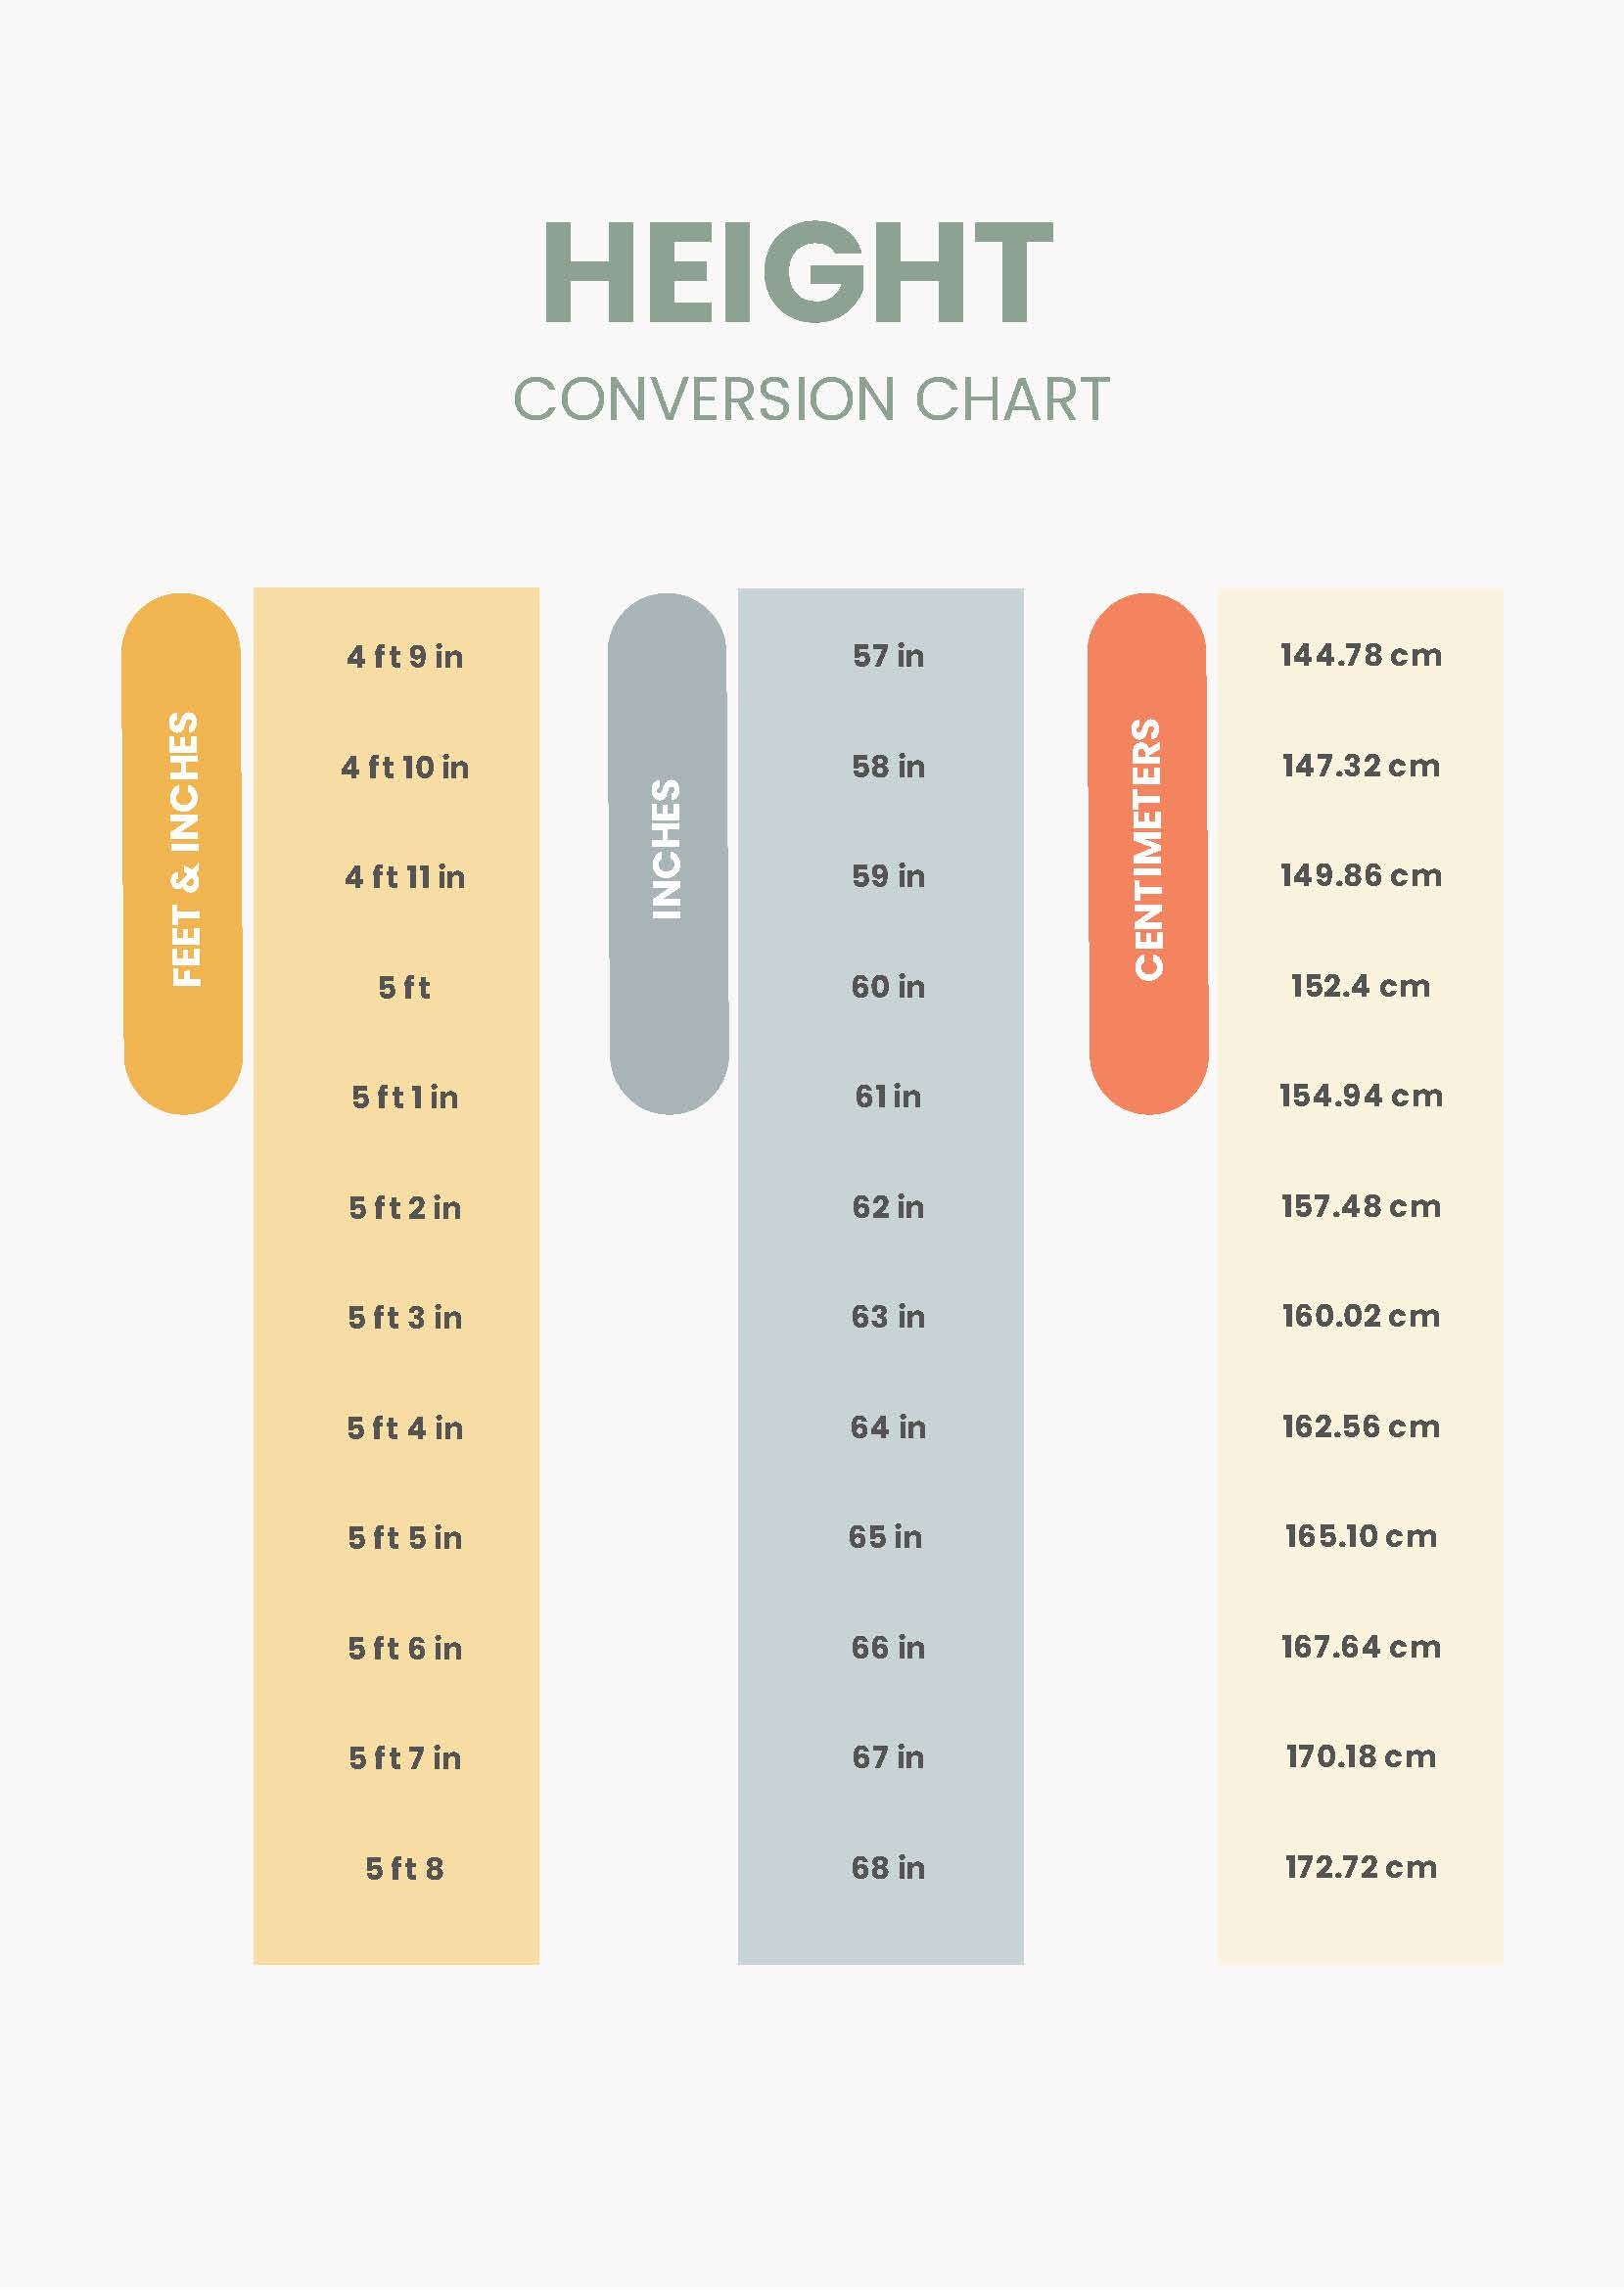Select the 5 ft 8 entry
1624x2290 pixels.
404,1868
